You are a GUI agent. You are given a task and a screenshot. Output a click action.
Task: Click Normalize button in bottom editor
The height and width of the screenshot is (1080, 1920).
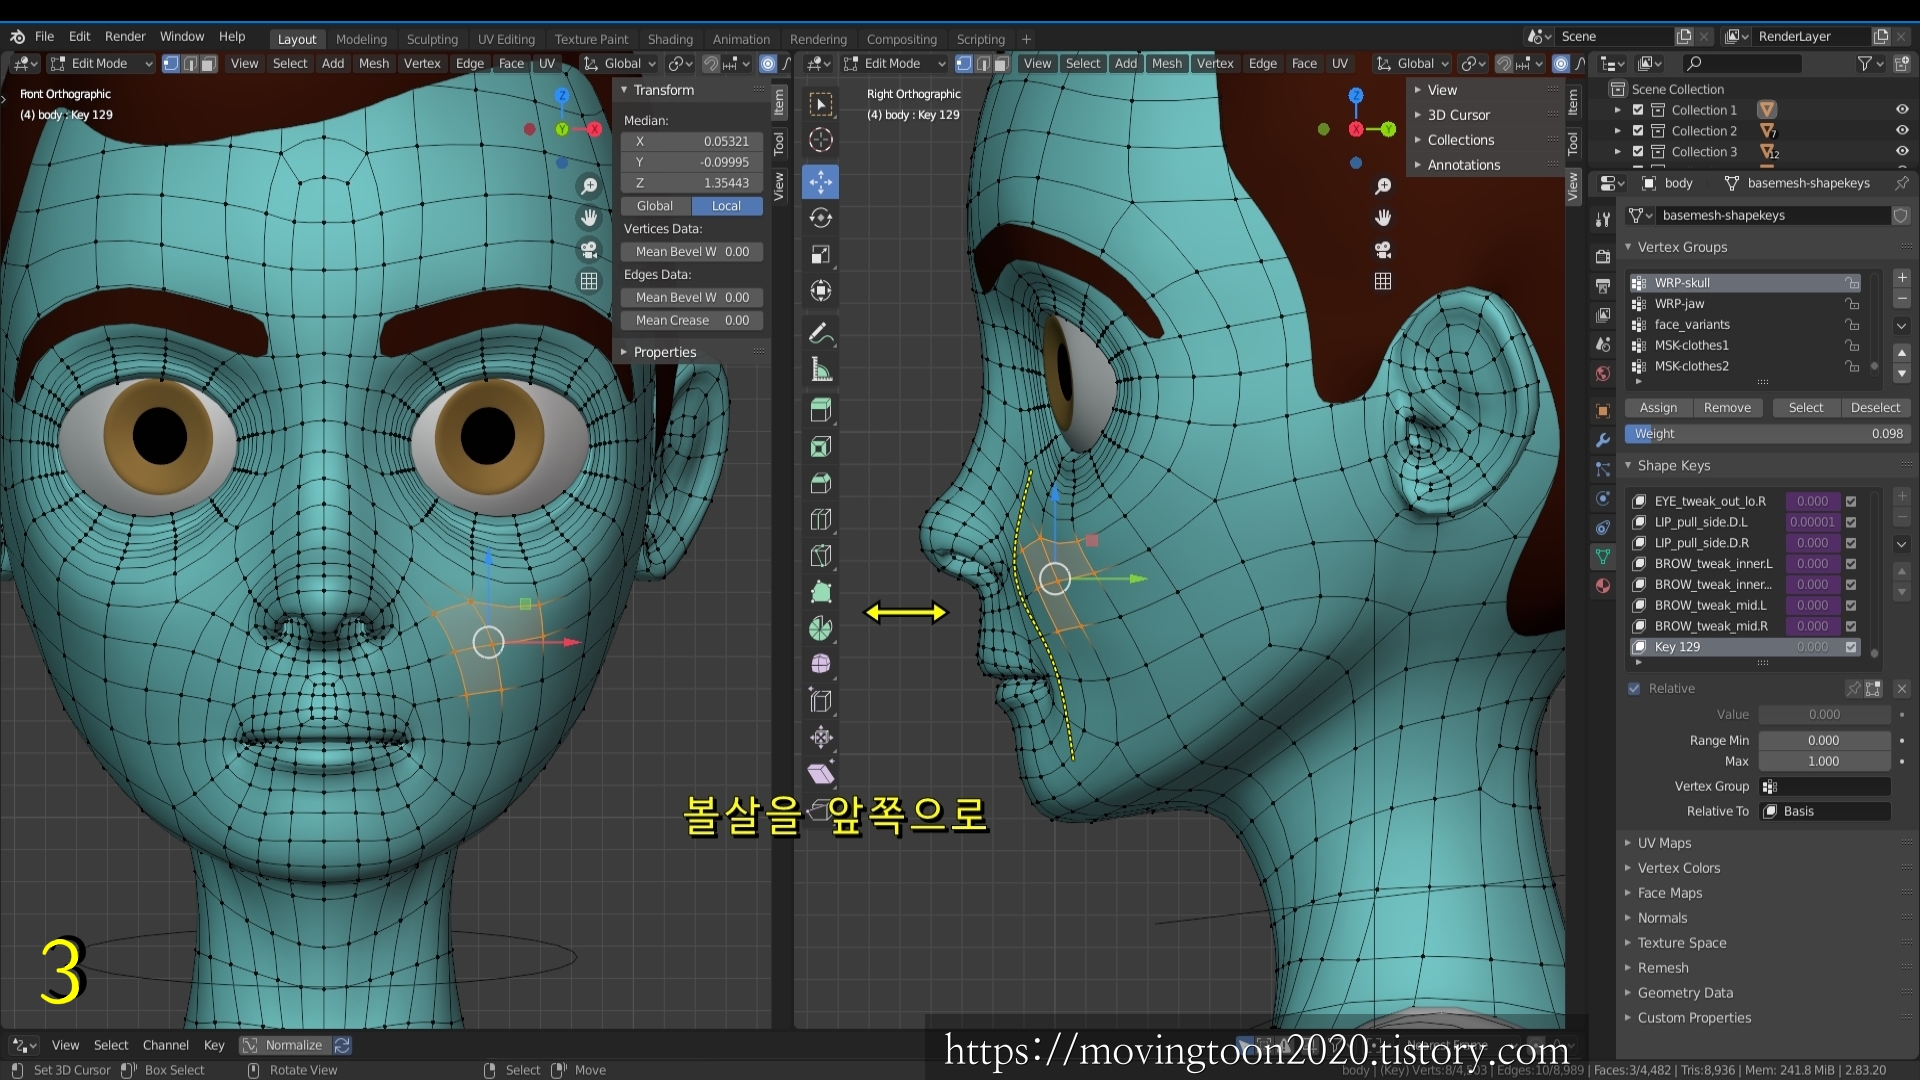click(286, 1045)
